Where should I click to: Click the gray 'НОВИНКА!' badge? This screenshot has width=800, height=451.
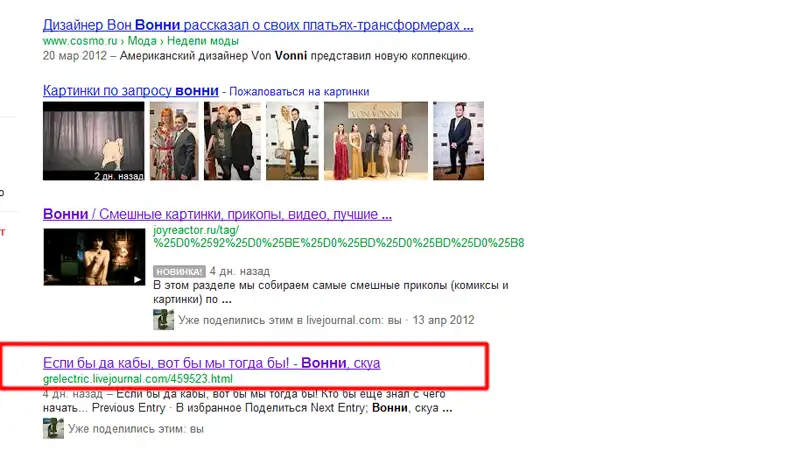coord(179,271)
